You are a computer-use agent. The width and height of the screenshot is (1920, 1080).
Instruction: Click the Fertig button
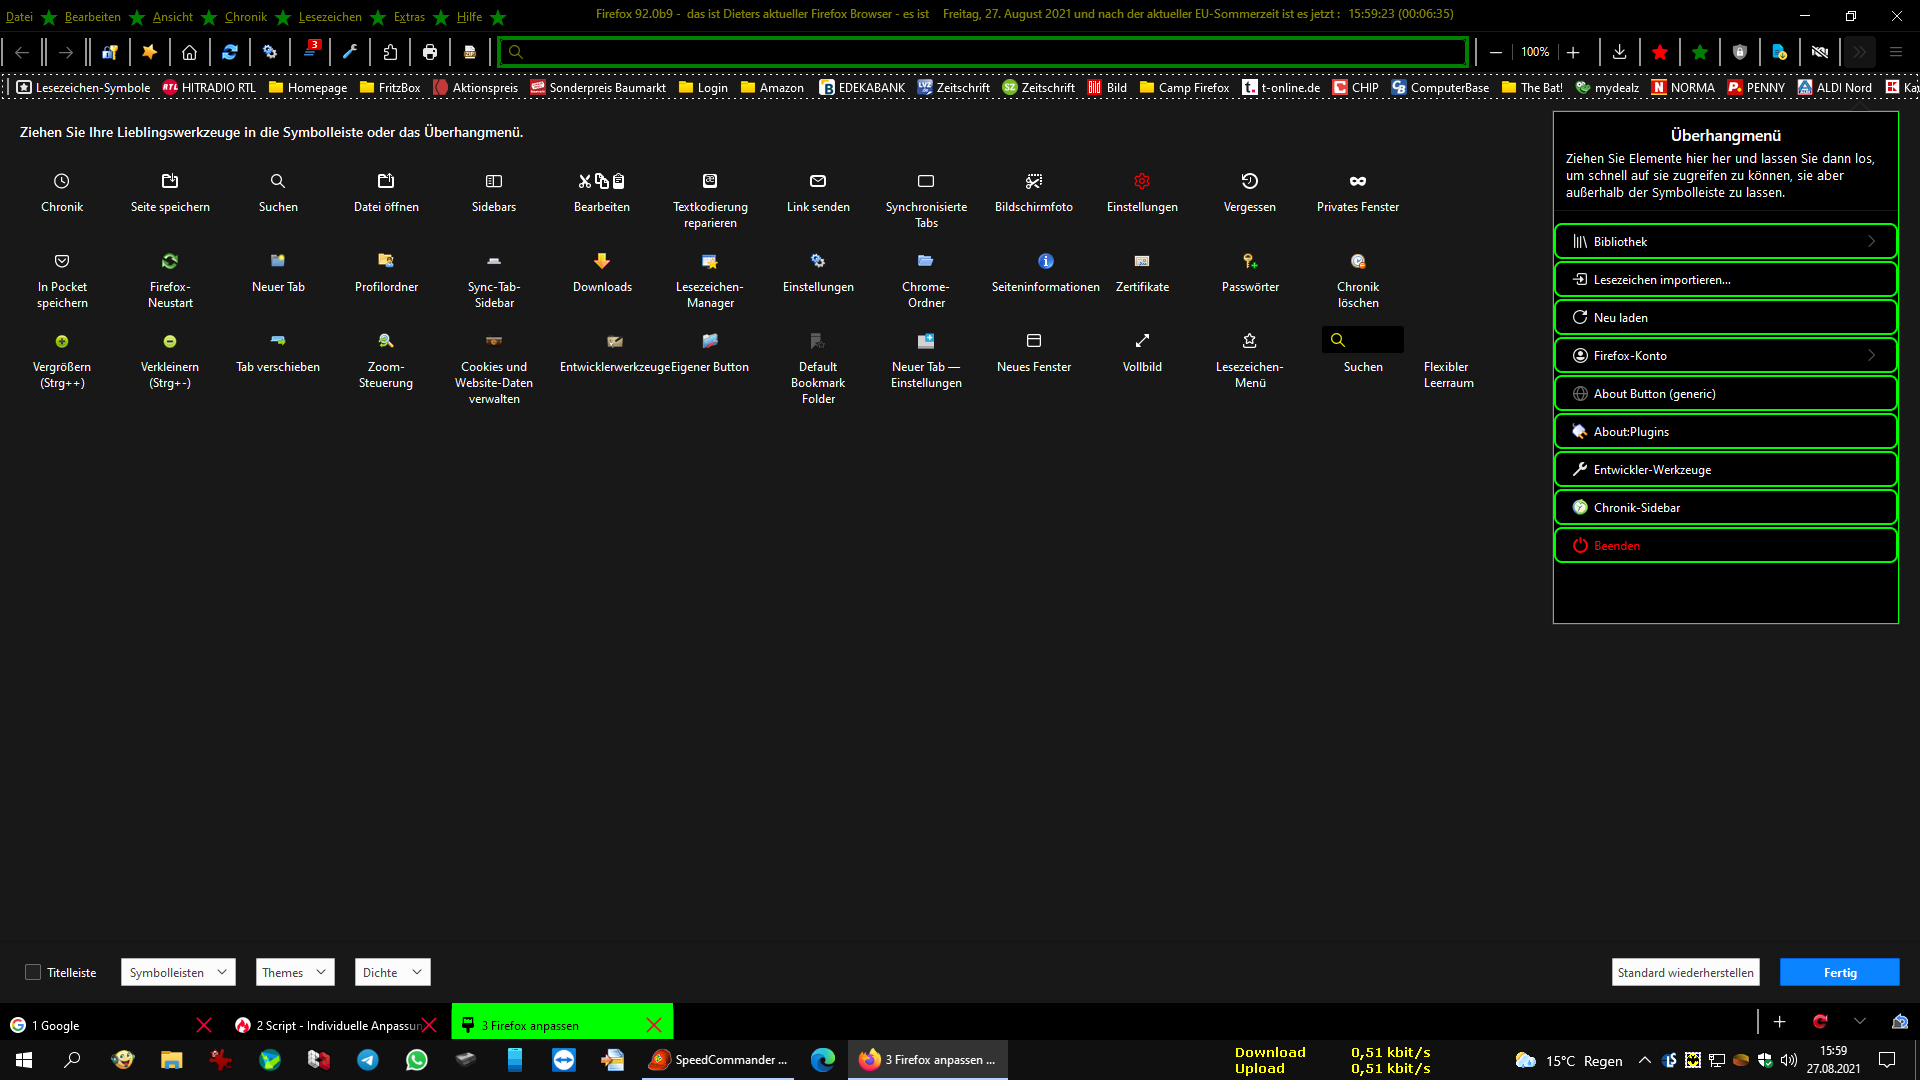[x=1839, y=972]
